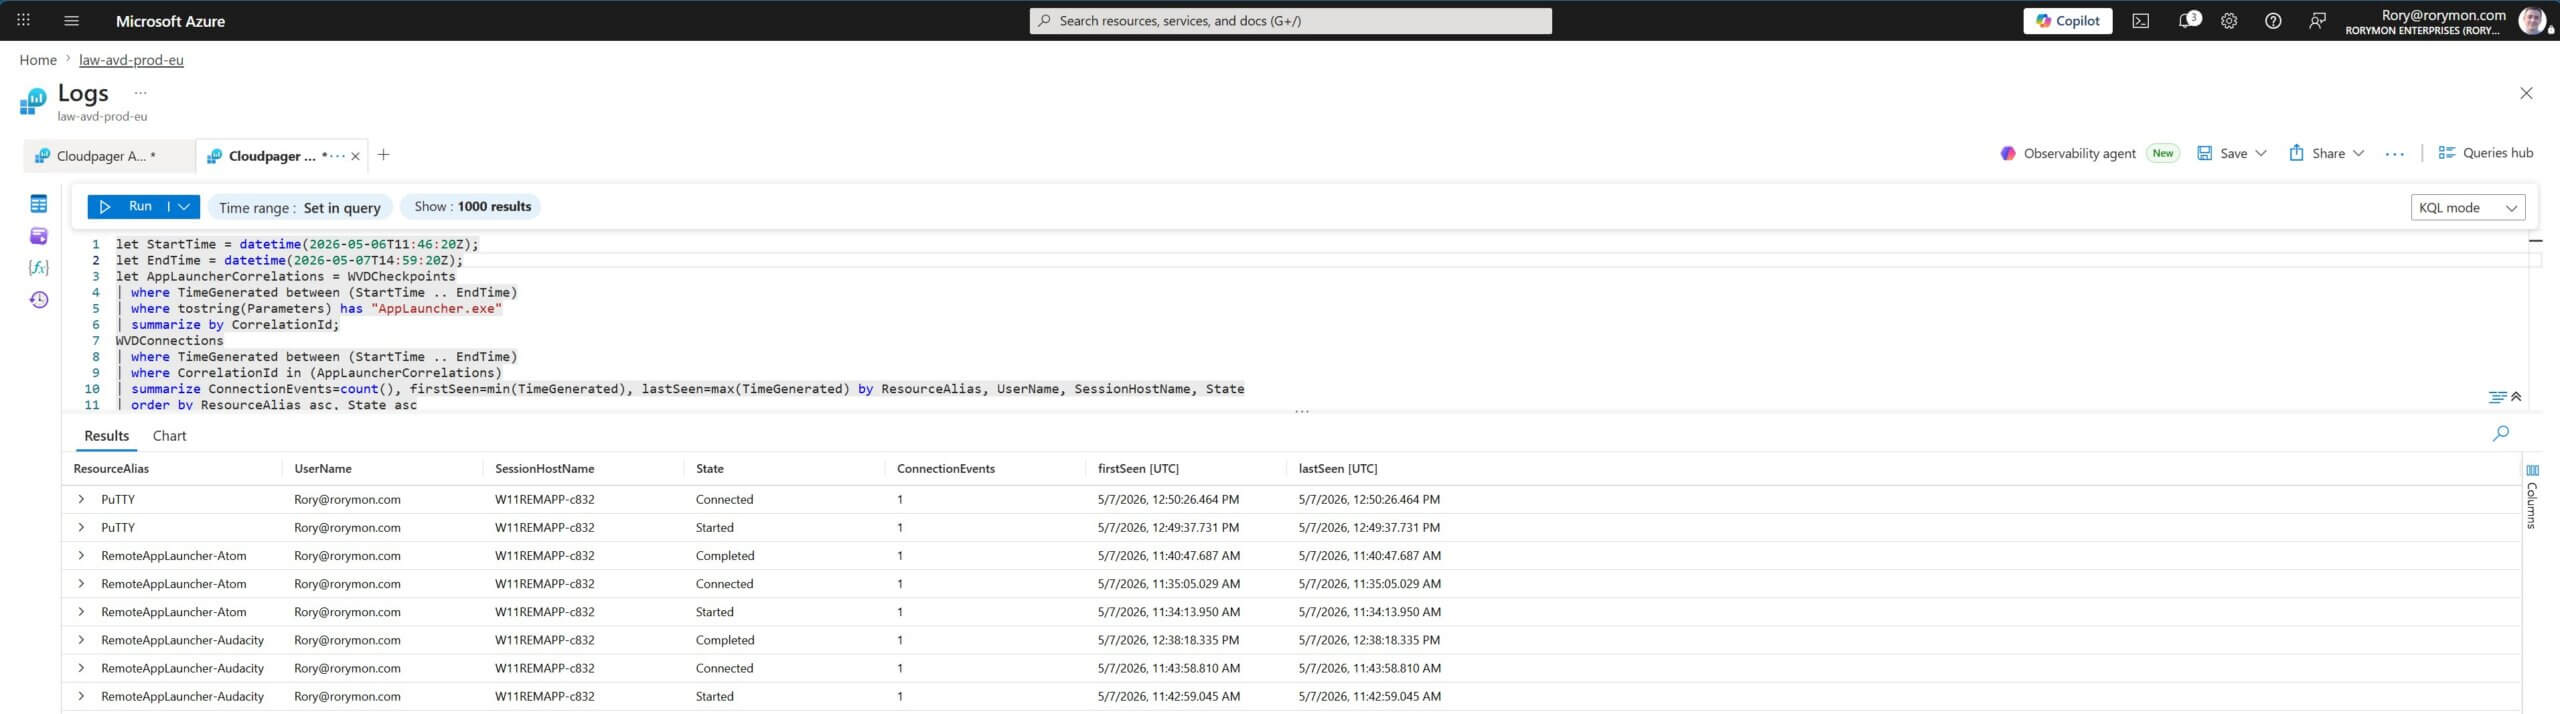This screenshot has width=2560, height=714.
Task: Run the query
Action: click(x=127, y=206)
